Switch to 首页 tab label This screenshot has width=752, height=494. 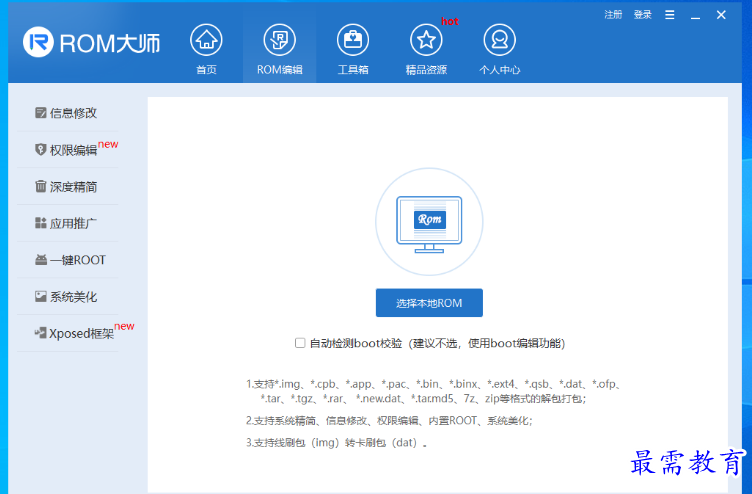[x=206, y=70]
